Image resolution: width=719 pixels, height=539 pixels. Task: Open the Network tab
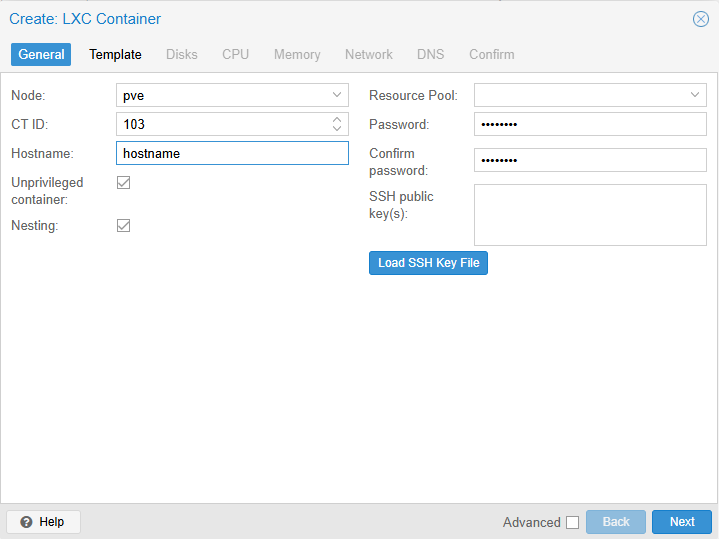coord(369,55)
